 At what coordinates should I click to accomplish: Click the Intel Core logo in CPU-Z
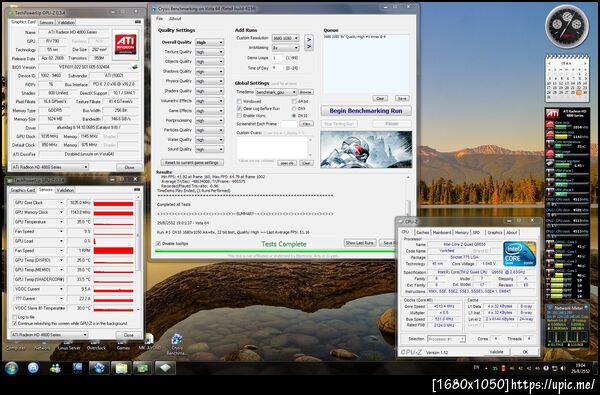pyautogui.click(x=519, y=253)
